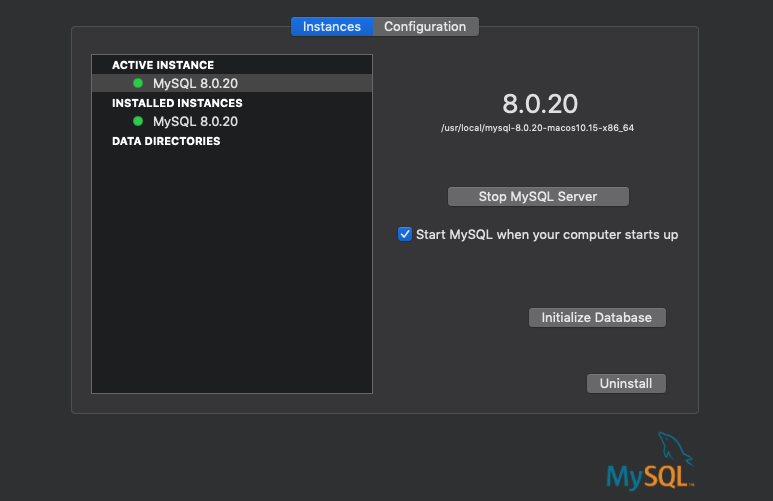Click the ACTIVE INSTANCE header
Screen dimensions: 773x501
pyautogui.click(x=163, y=65)
